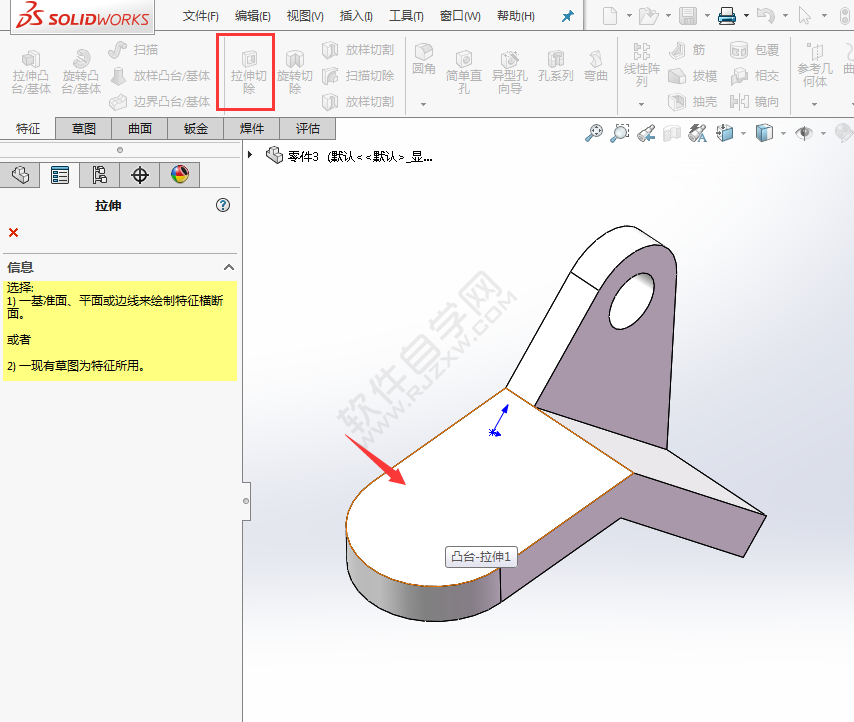Viewport: 854px width, 722px height.
Task: Open the 编辑(E) menu
Action: coord(253,16)
